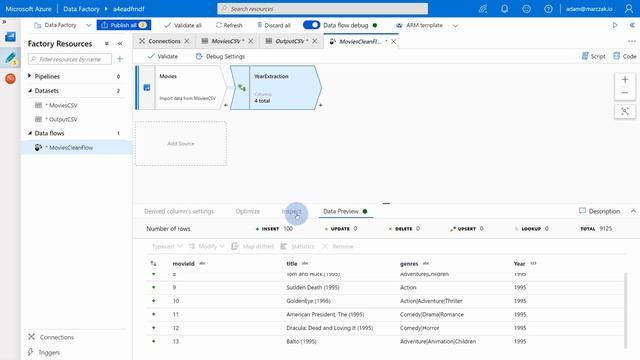The height and width of the screenshot is (360, 640).
Task: Click the feedback smiley icon
Action: tap(527, 9)
